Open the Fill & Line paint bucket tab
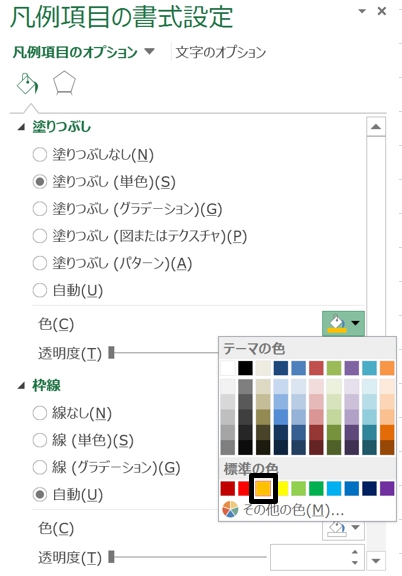The height and width of the screenshot is (576, 402). (28, 84)
